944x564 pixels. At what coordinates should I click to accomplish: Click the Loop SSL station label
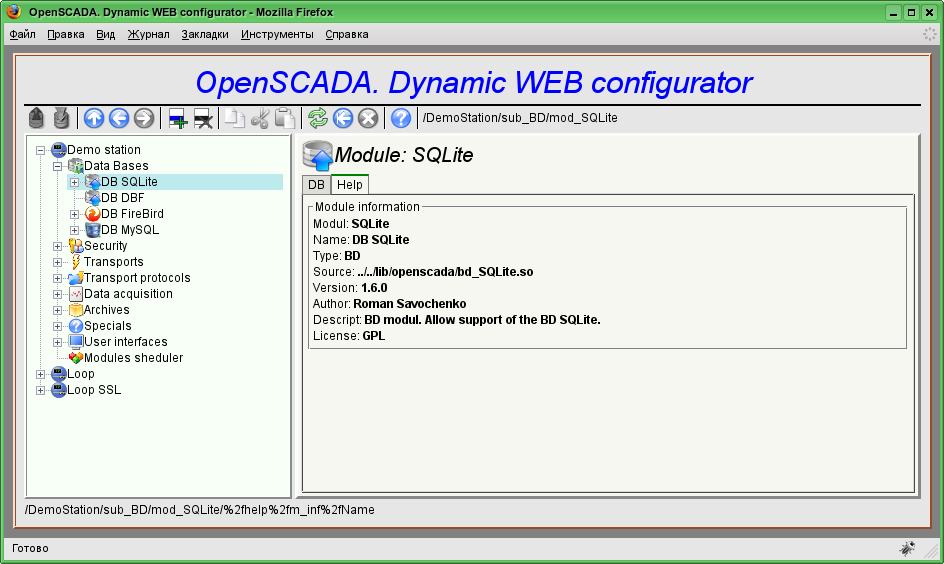tap(94, 390)
